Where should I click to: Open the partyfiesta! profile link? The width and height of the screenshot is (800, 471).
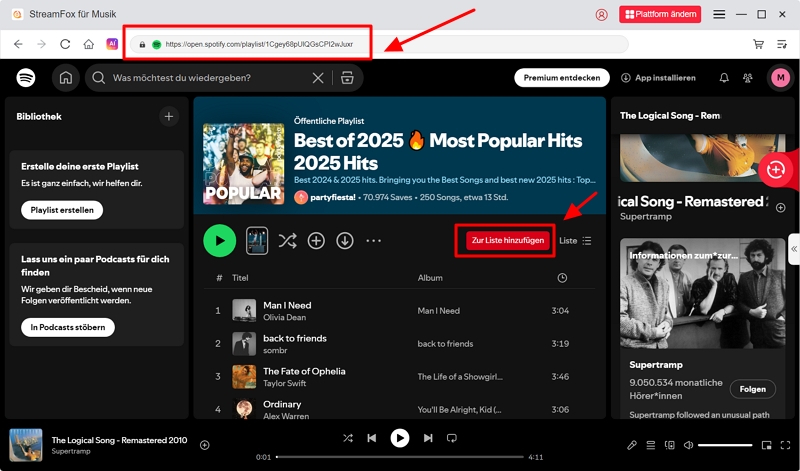[x=333, y=197]
